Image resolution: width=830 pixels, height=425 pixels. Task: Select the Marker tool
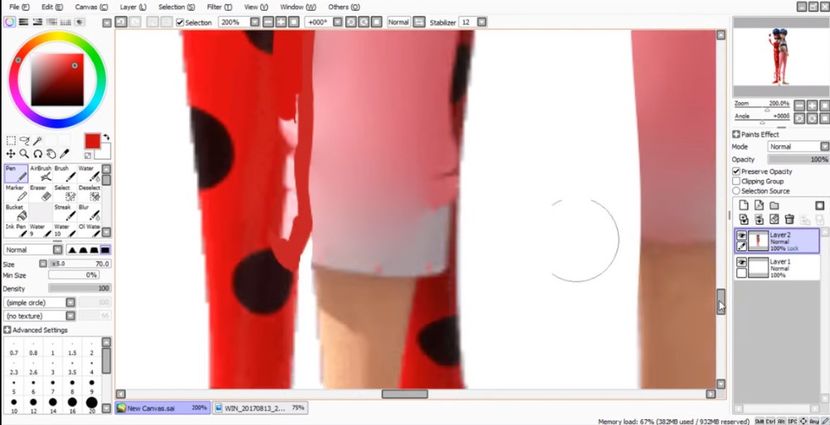pyautogui.click(x=16, y=193)
